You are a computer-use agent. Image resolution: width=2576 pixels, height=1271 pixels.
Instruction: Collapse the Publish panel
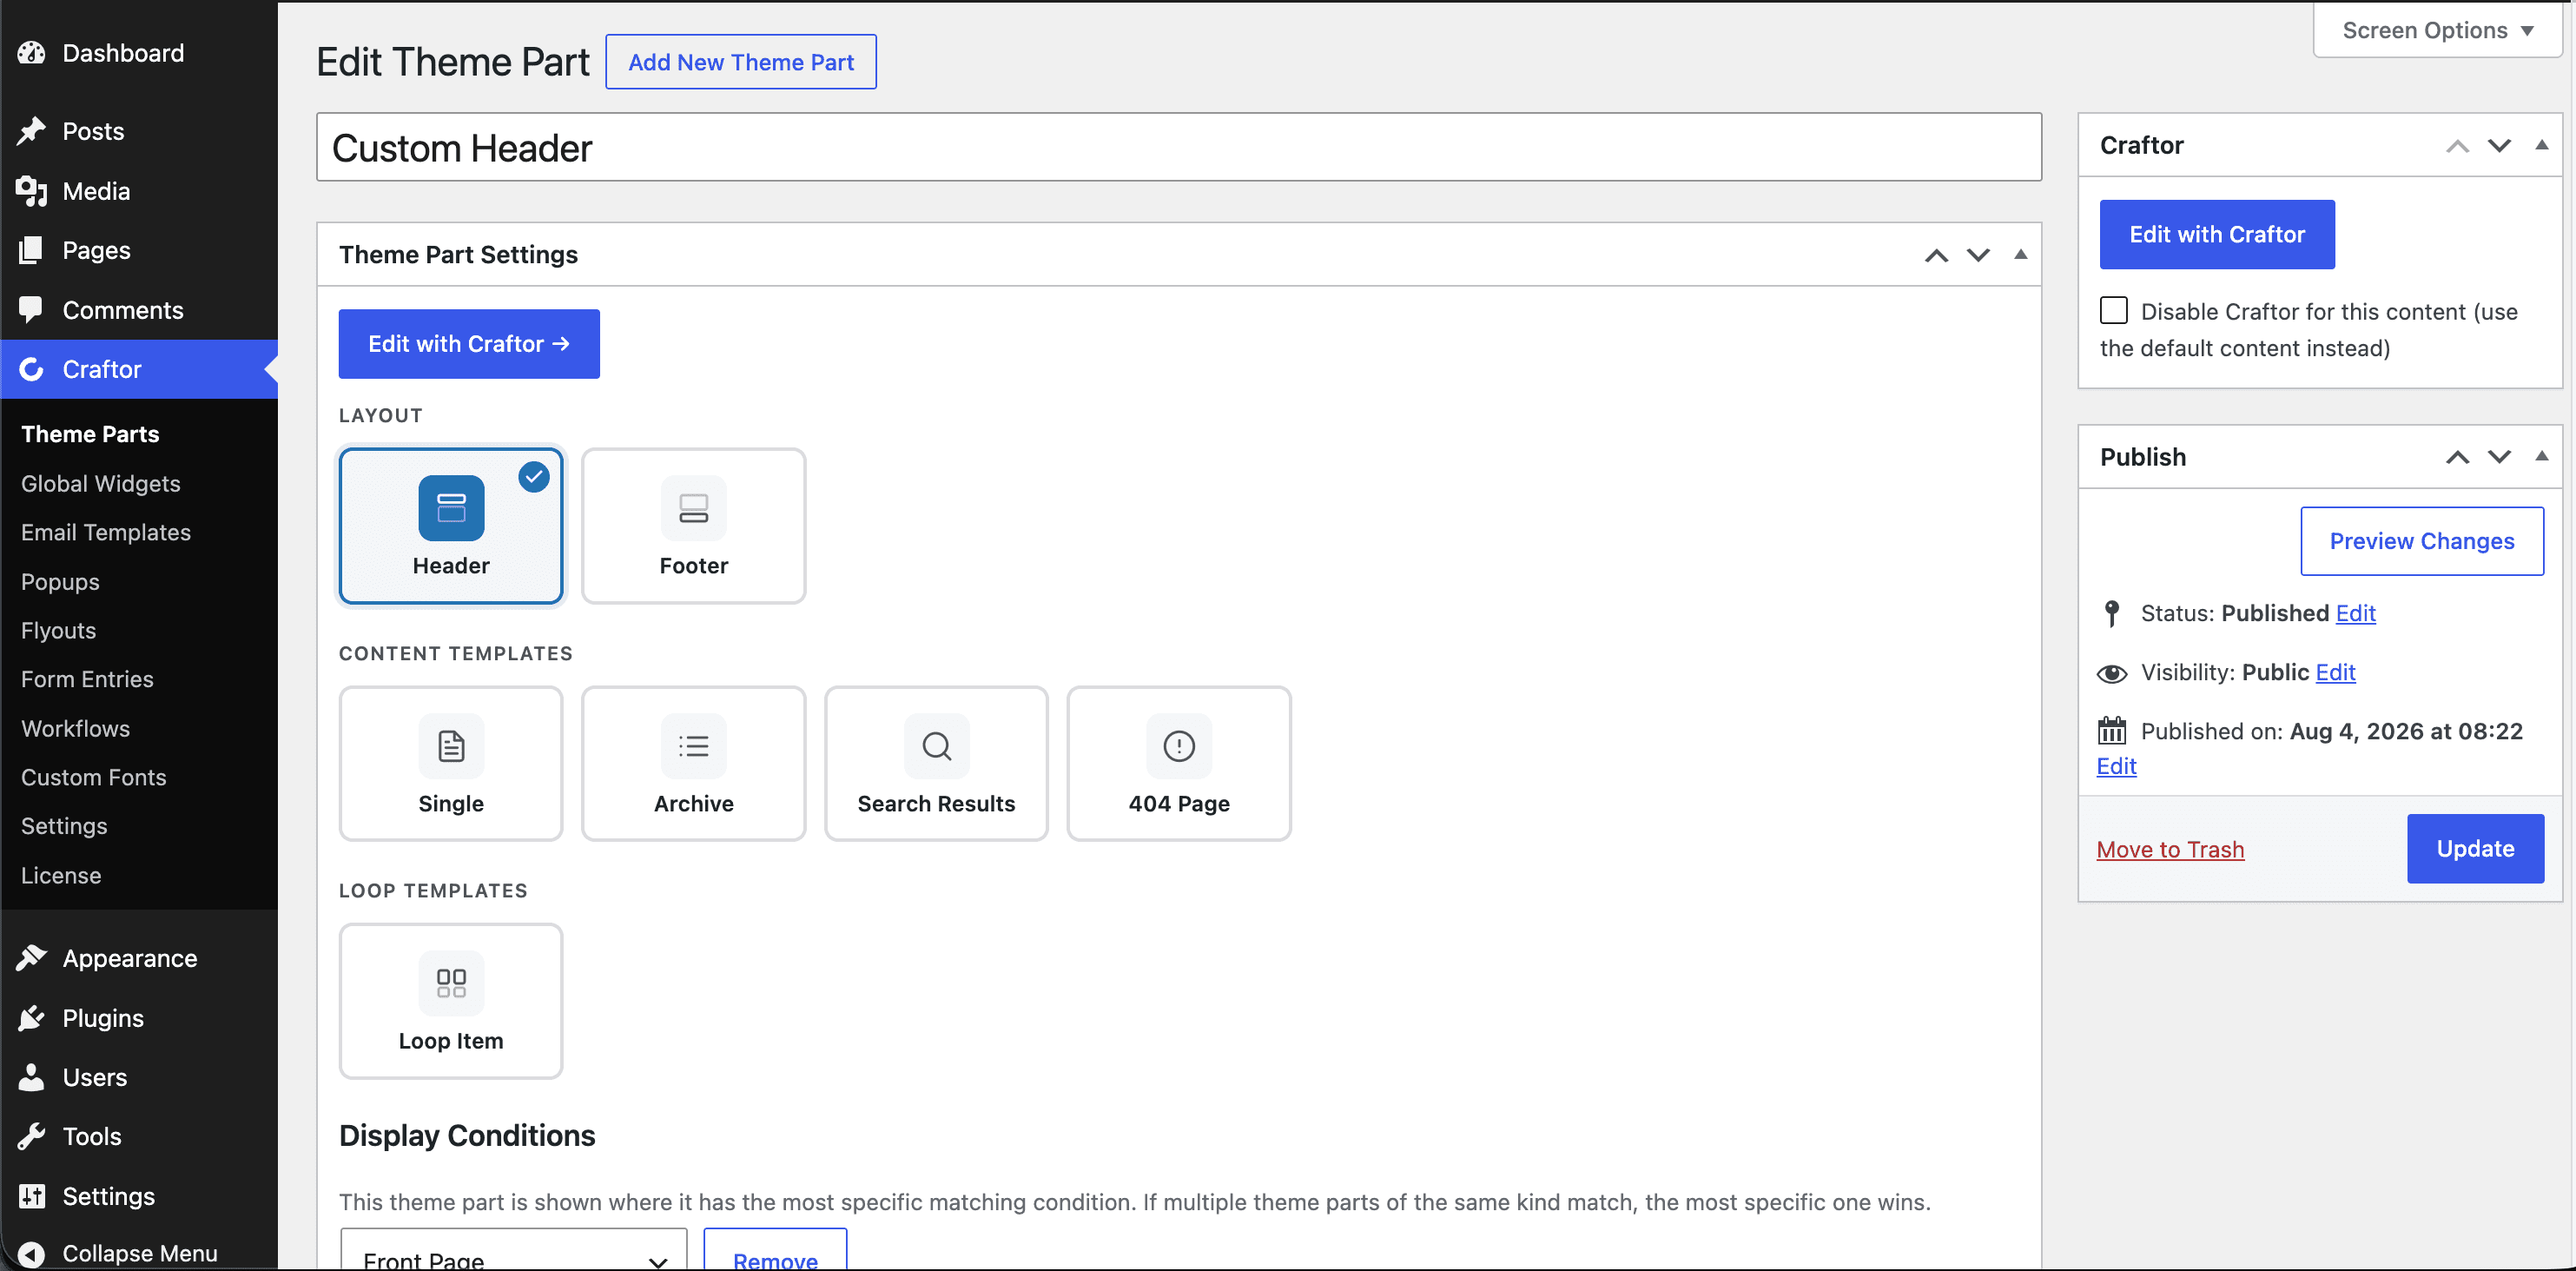(2541, 457)
